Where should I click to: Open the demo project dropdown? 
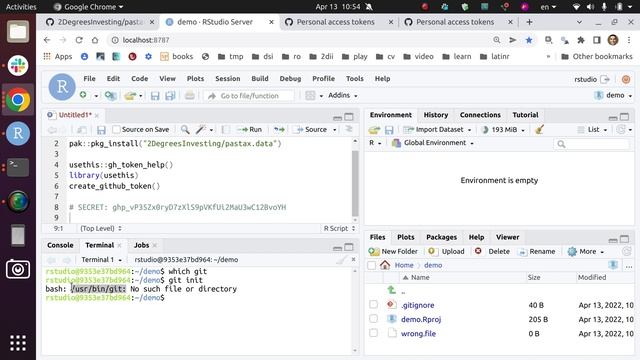(613, 95)
